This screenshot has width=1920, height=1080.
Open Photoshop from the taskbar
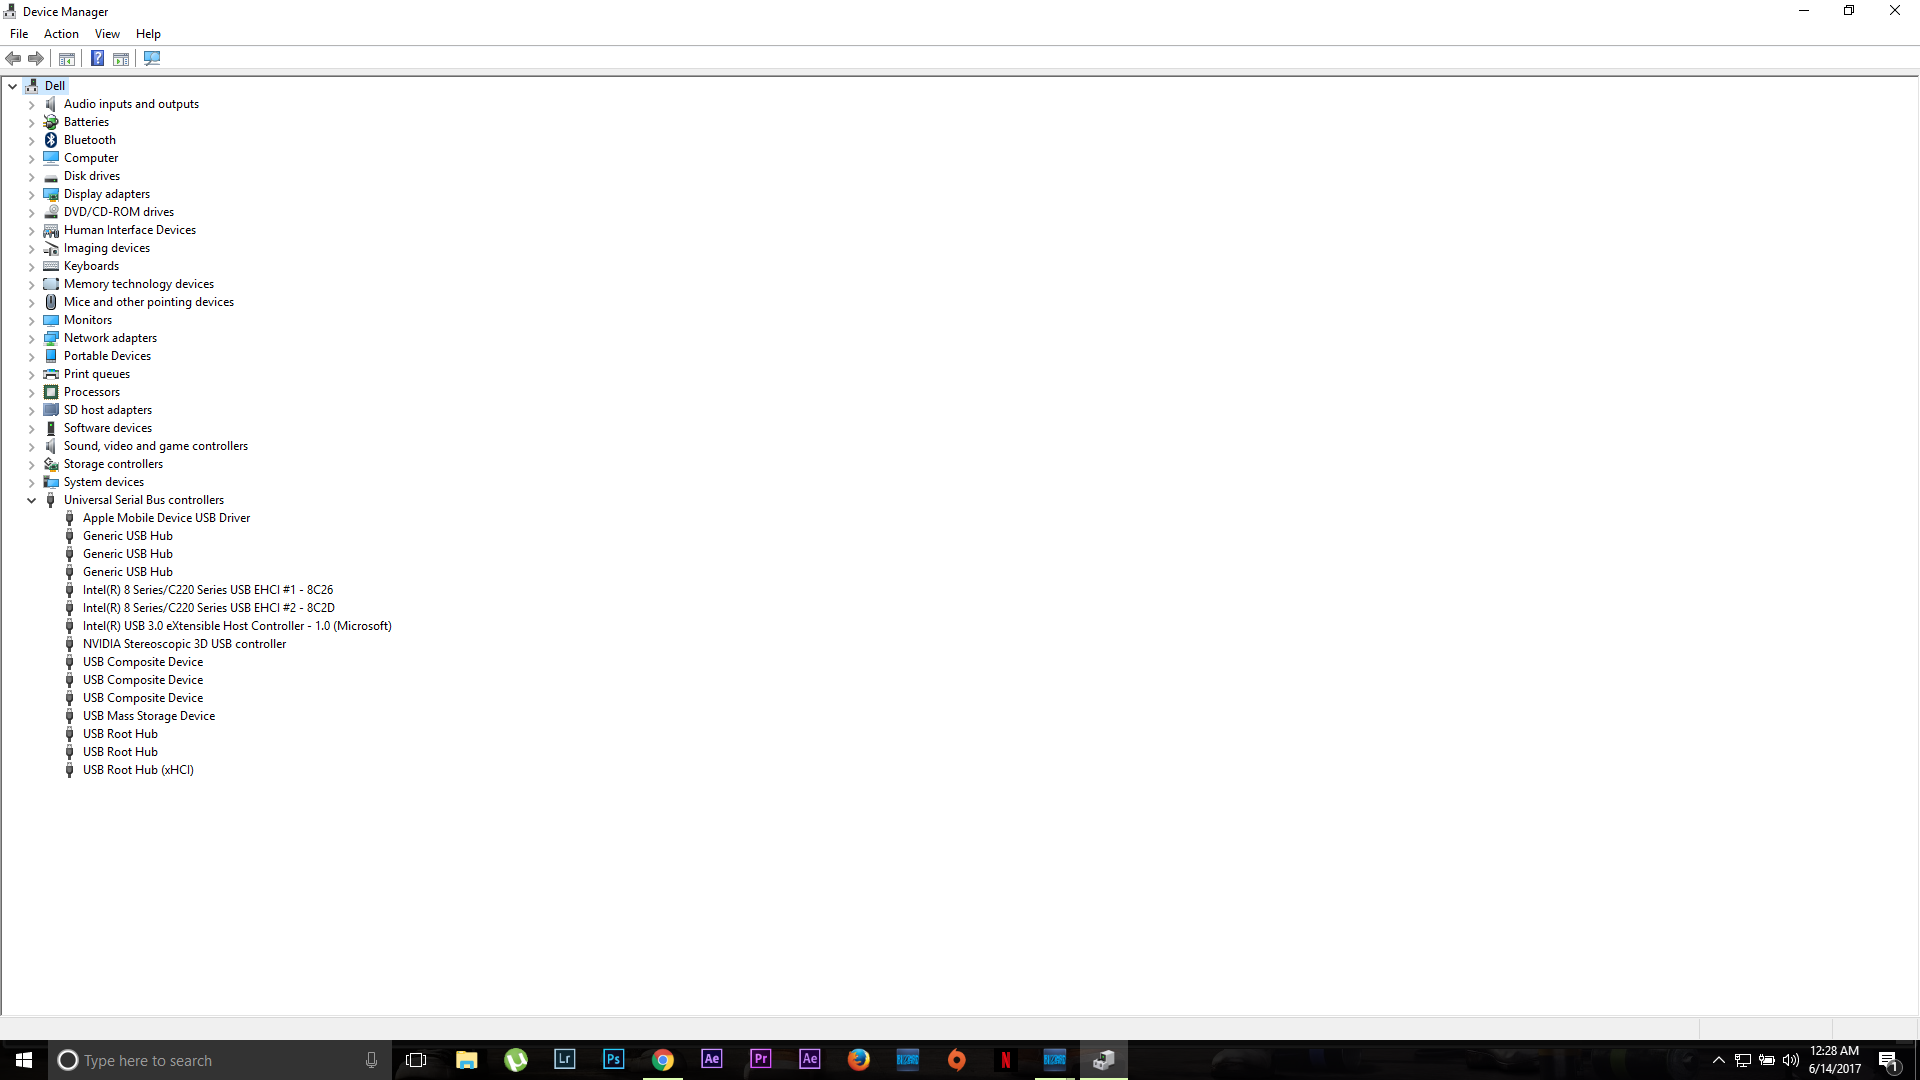[x=613, y=1060]
